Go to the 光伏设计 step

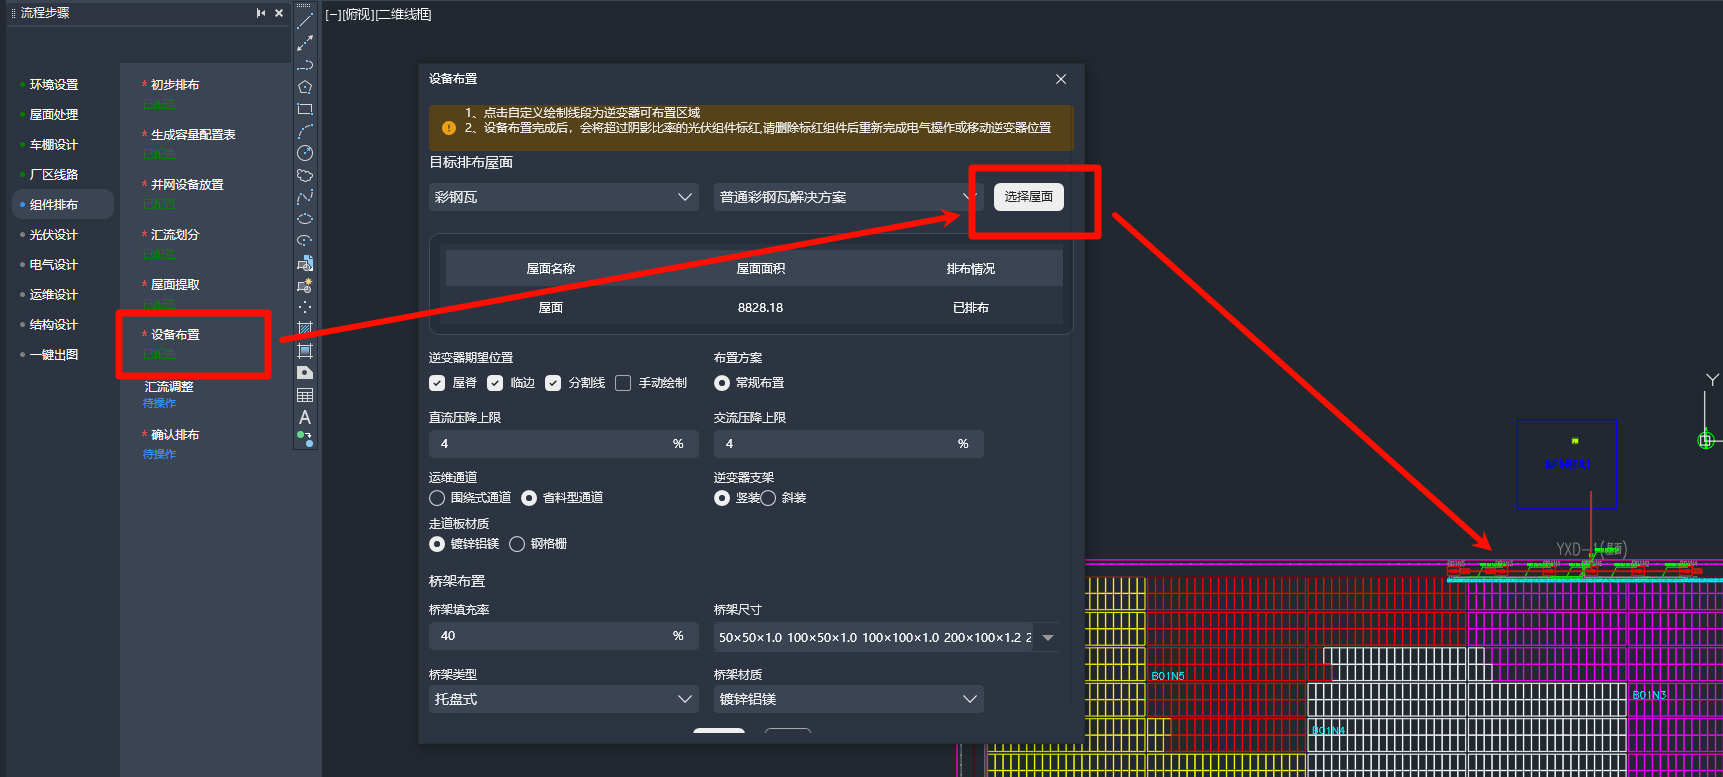[54, 235]
